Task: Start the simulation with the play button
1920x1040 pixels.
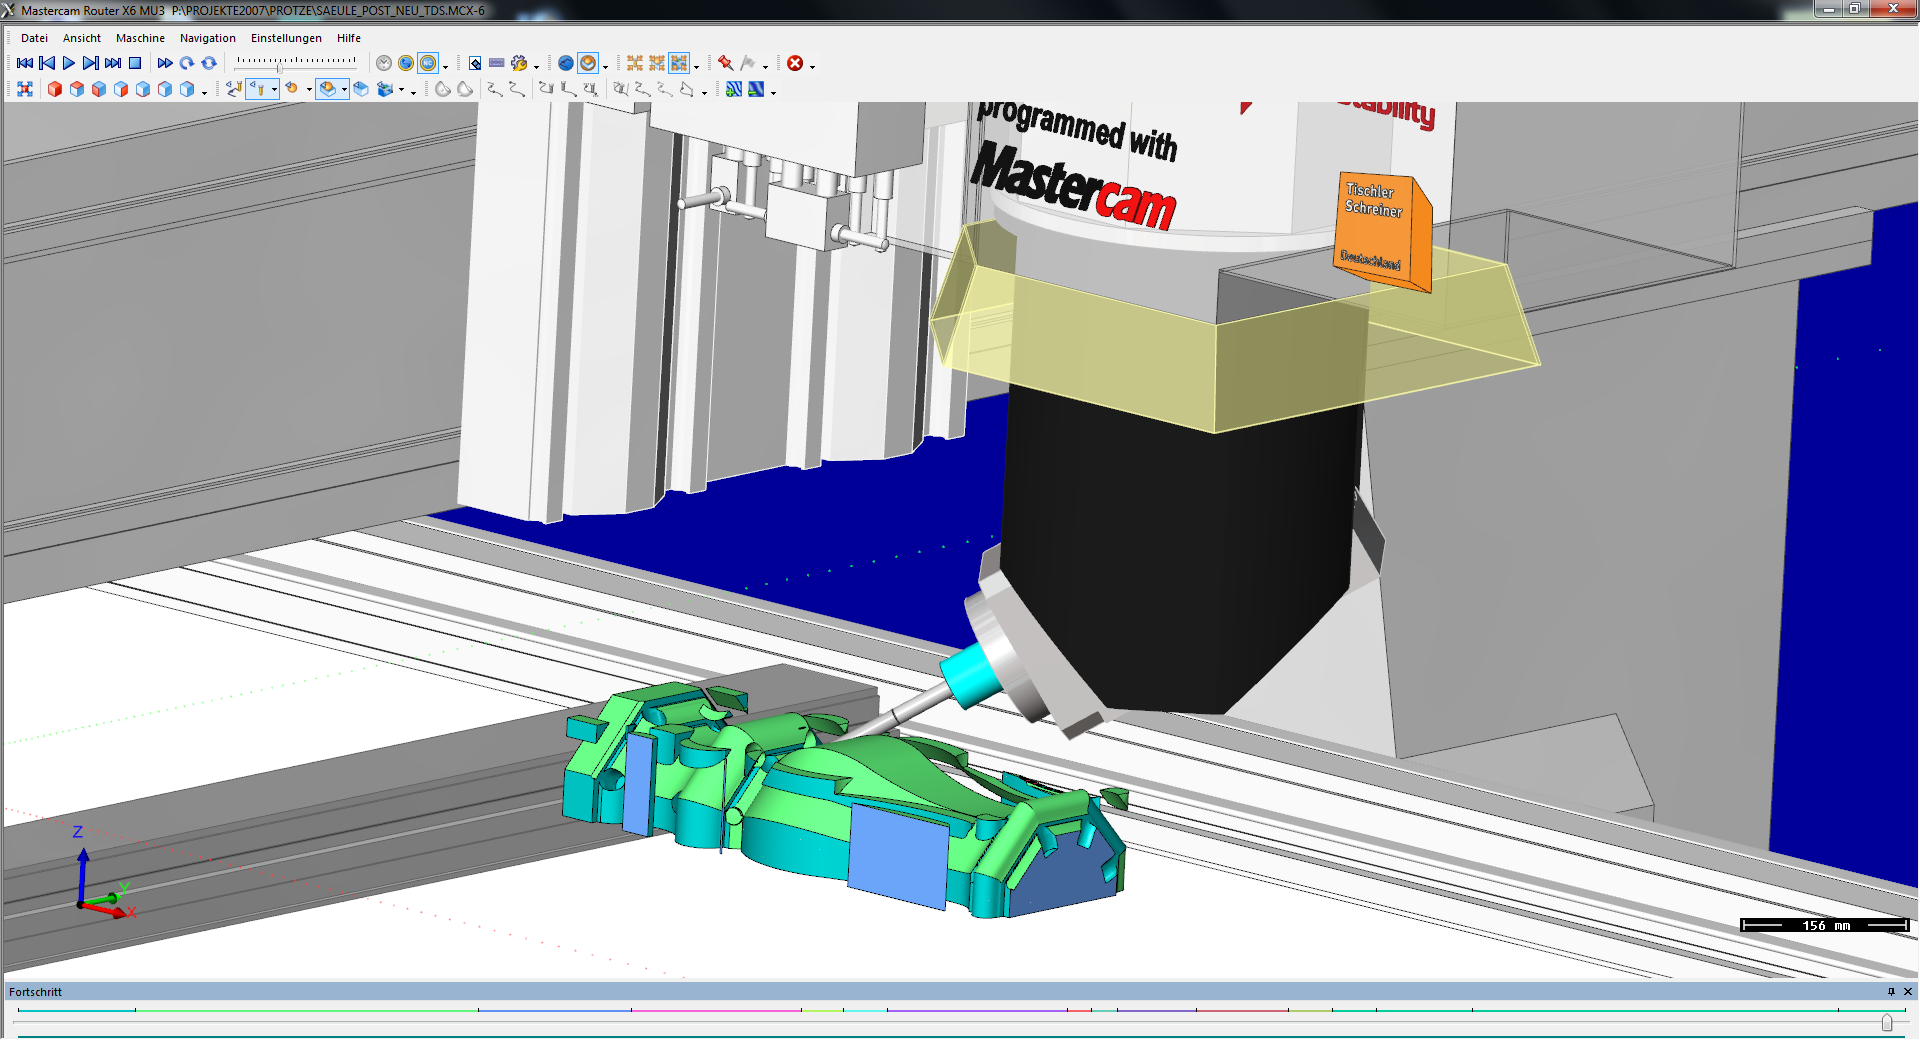Action: pos(69,63)
